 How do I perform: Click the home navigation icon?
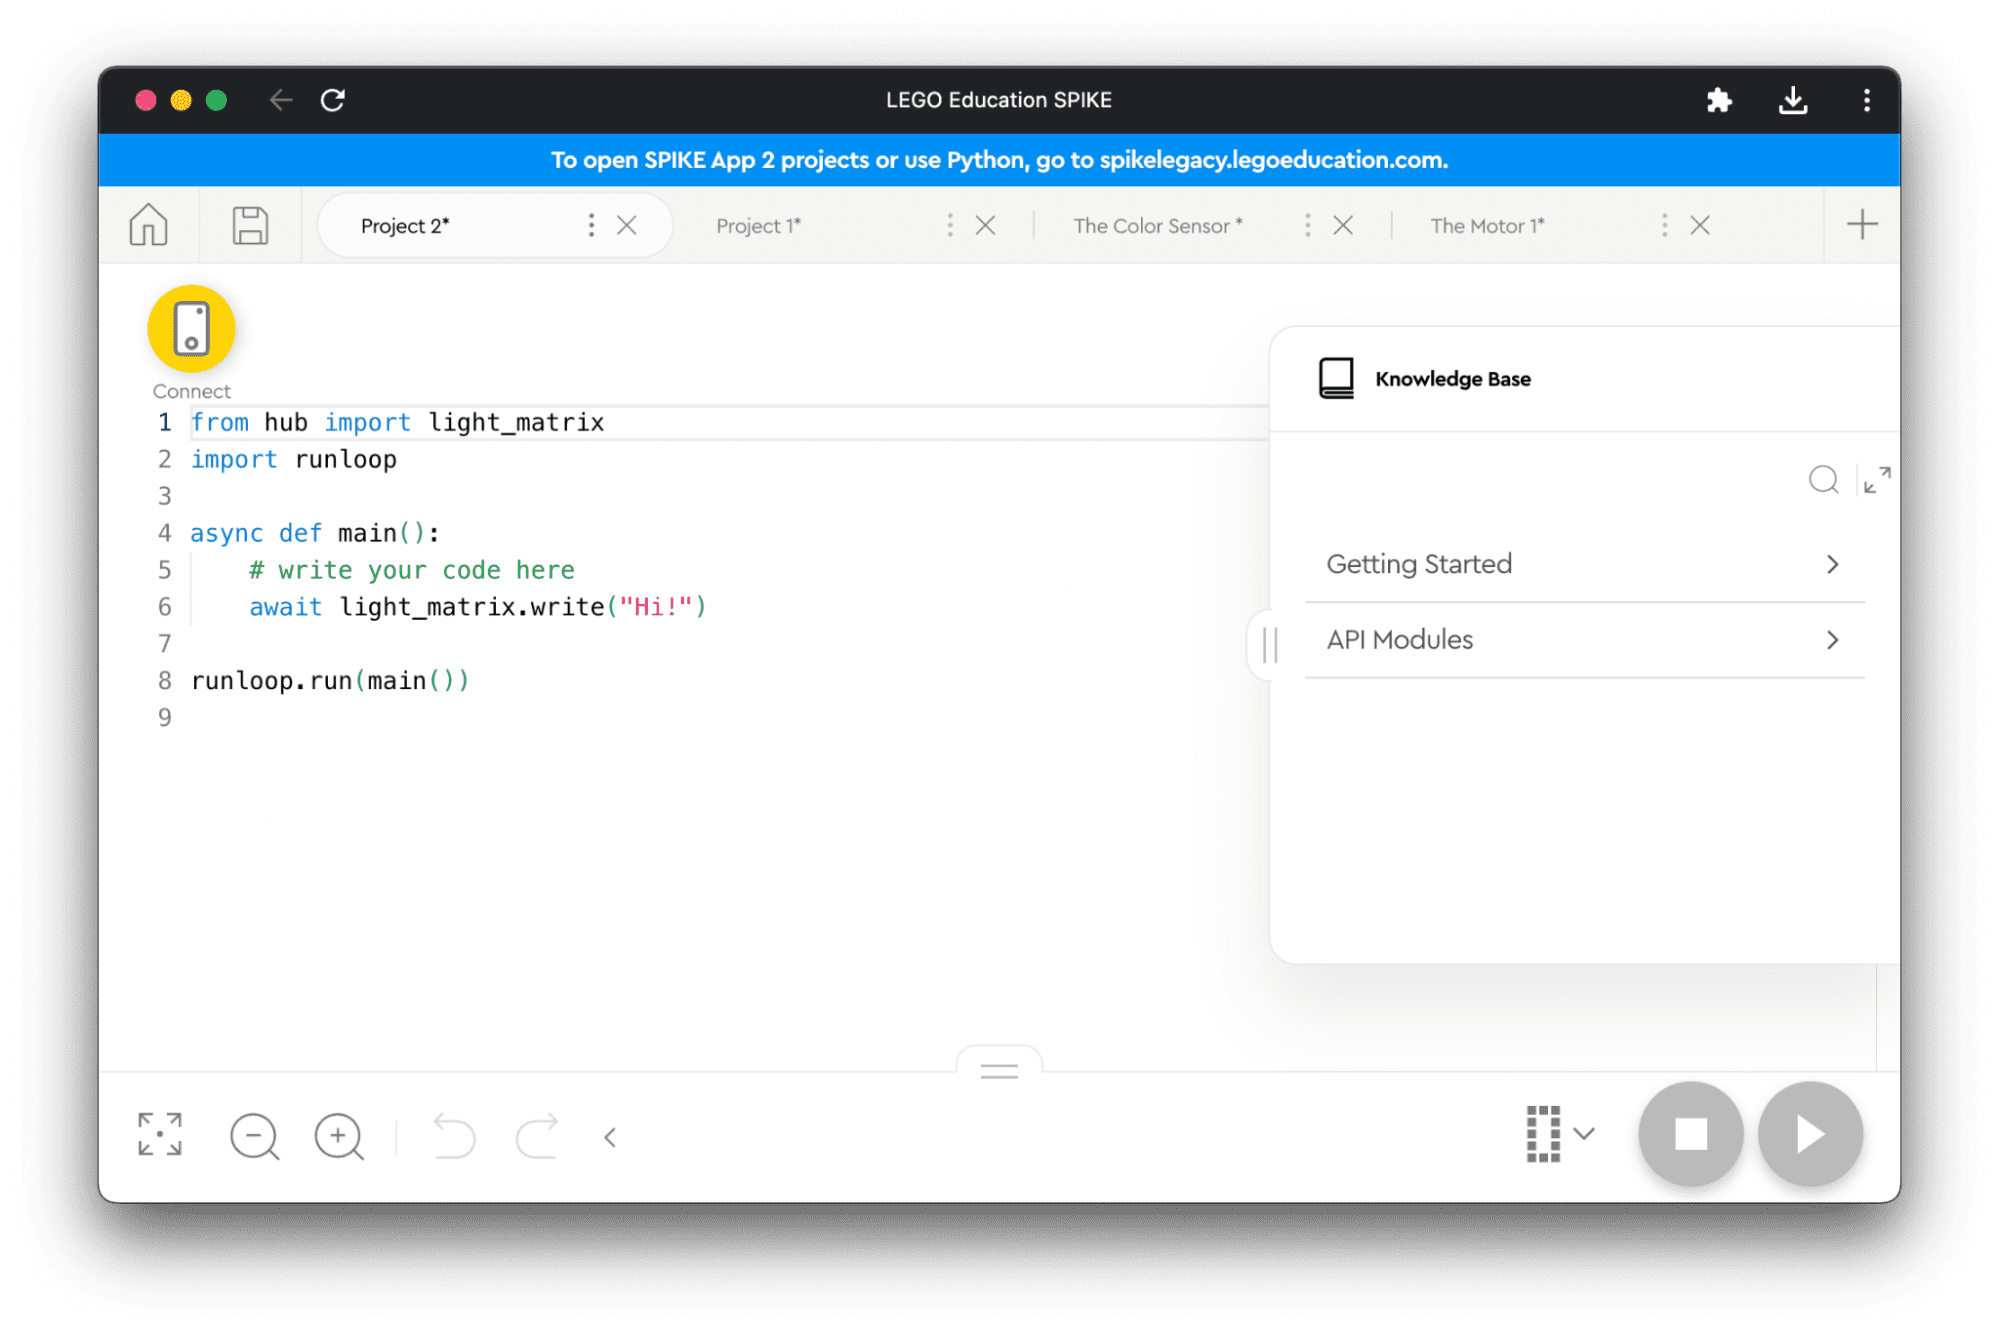click(152, 226)
